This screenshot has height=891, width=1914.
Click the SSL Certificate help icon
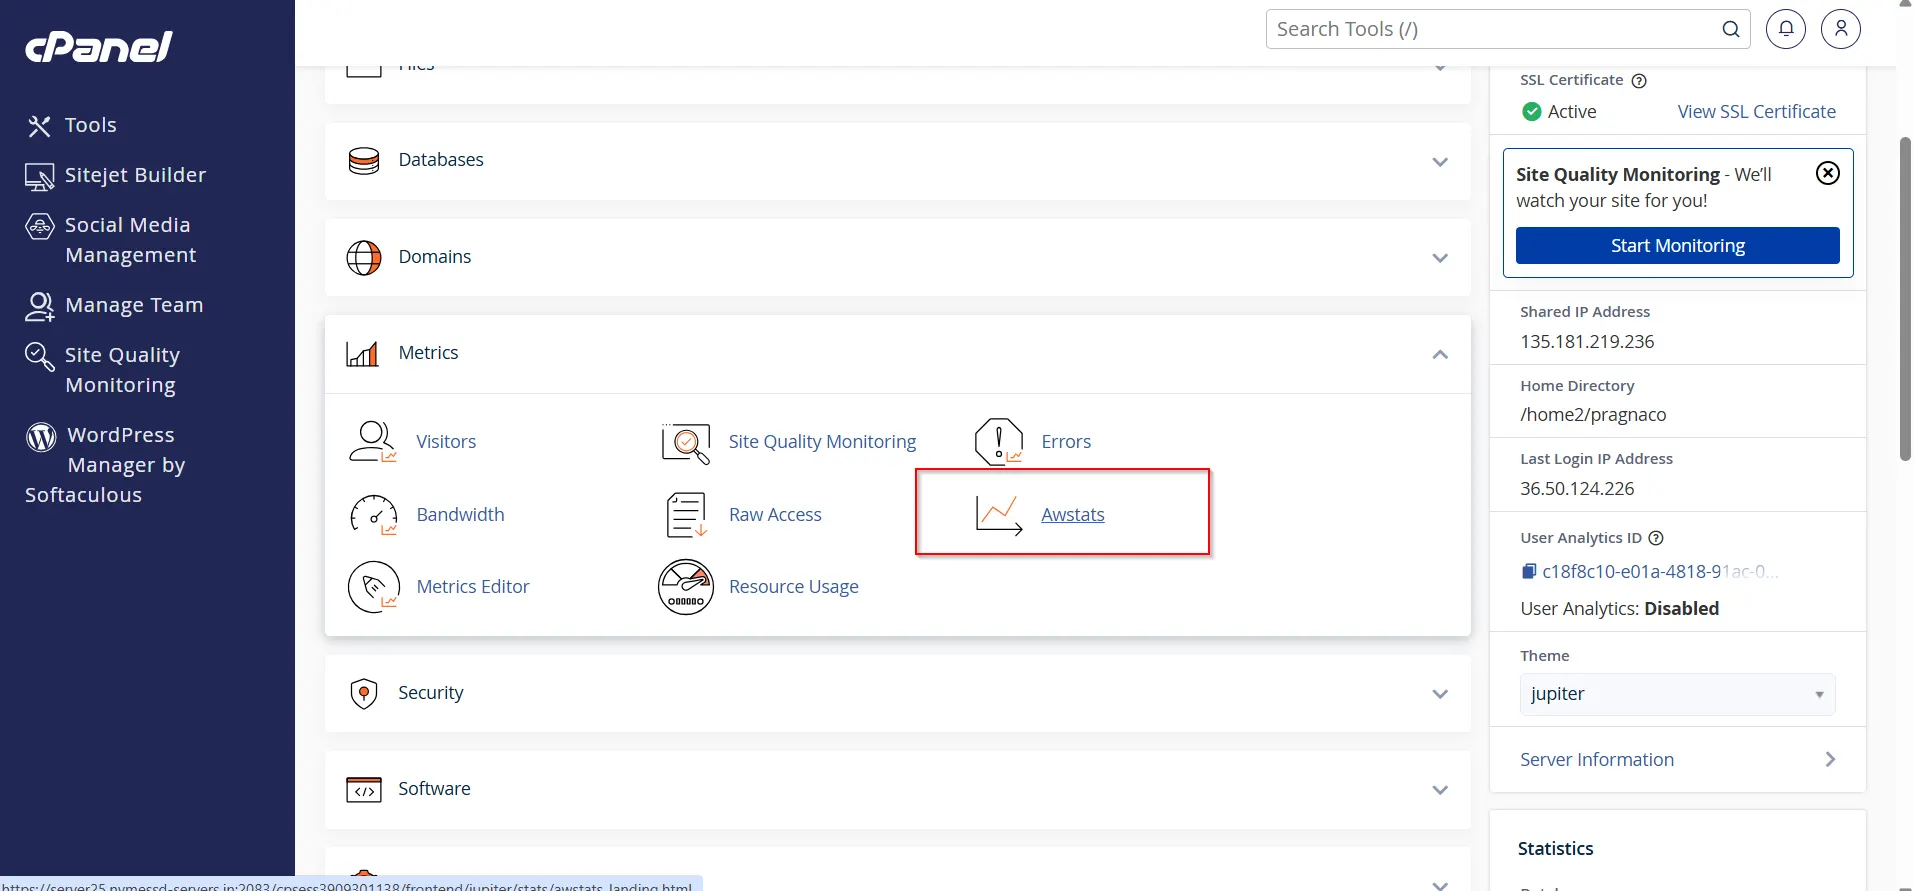coord(1639,81)
